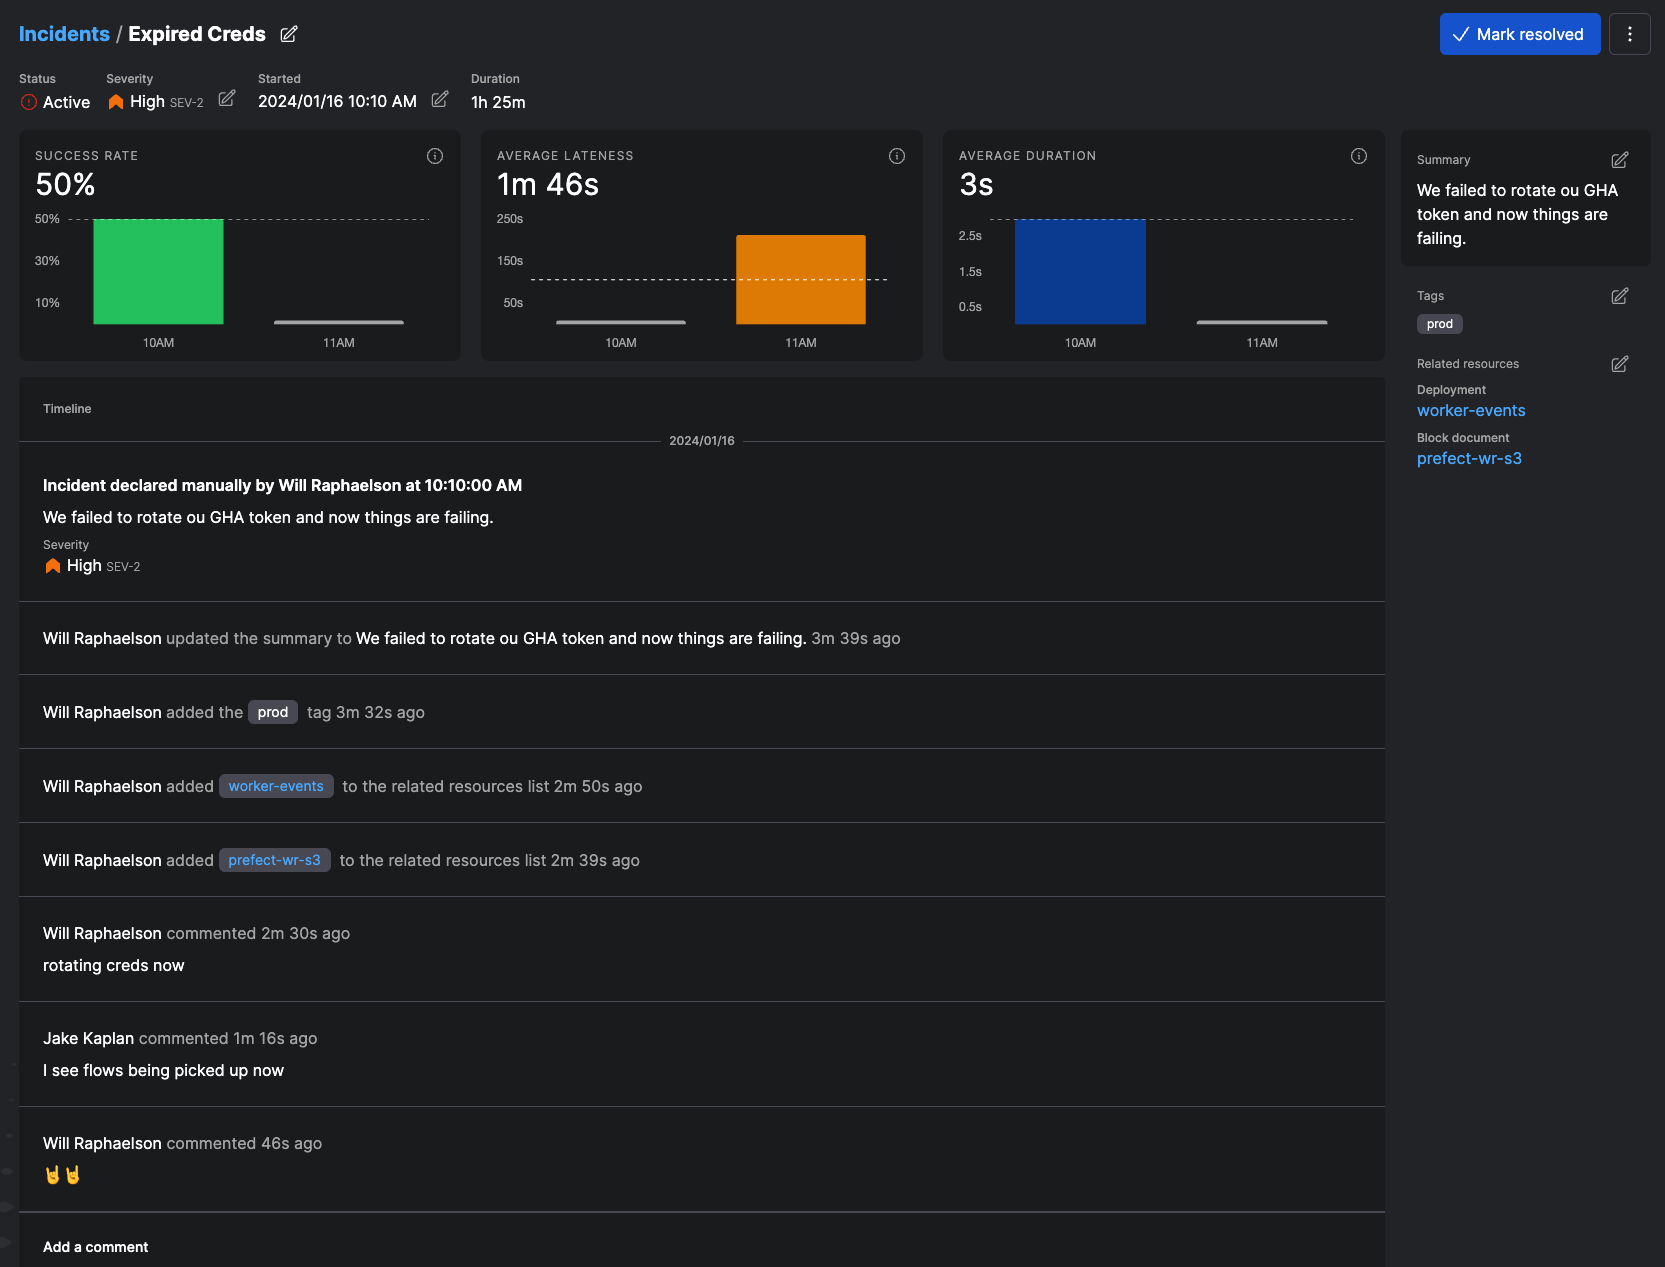Click the prod tag in sidebar
Image resolution: width=1665 pixels, height=1267 pixels.
pos(1440,324)
